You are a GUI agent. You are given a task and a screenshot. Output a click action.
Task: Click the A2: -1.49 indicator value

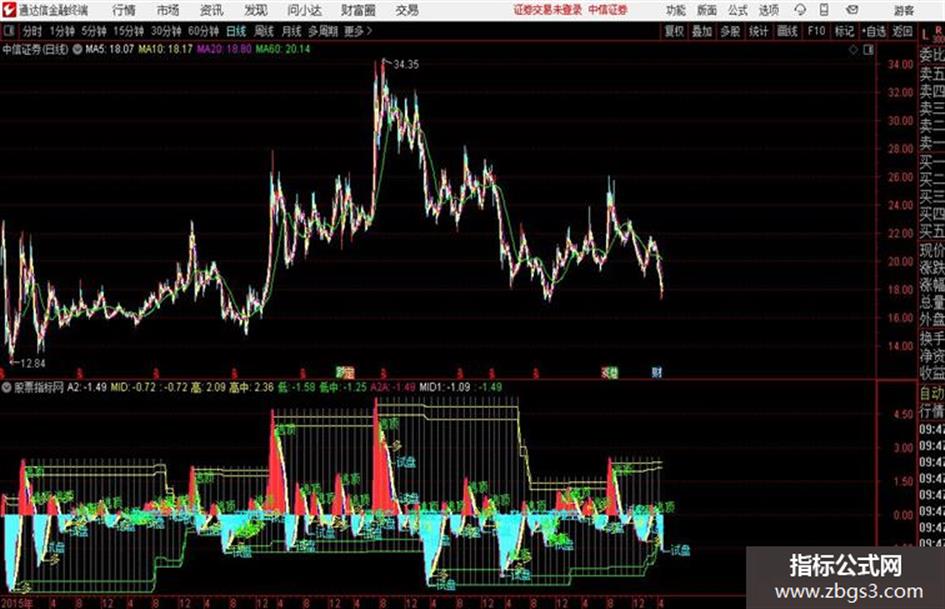(x=87, y=387)
